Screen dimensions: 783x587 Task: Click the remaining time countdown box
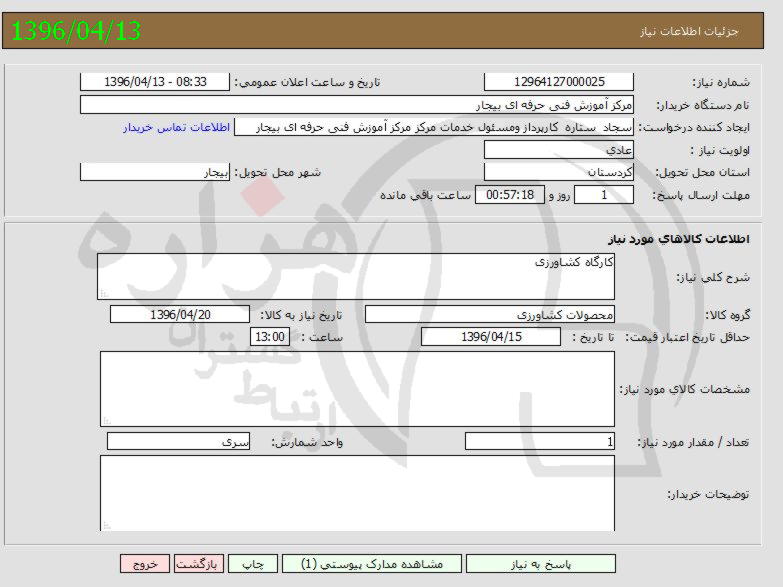[x=511, y=195]
